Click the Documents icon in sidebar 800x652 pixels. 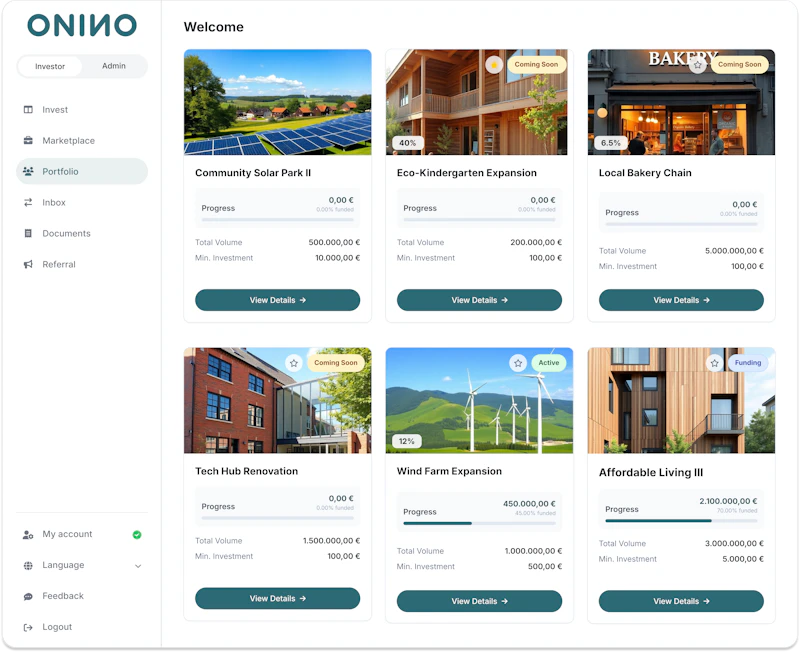coord(28,233)
